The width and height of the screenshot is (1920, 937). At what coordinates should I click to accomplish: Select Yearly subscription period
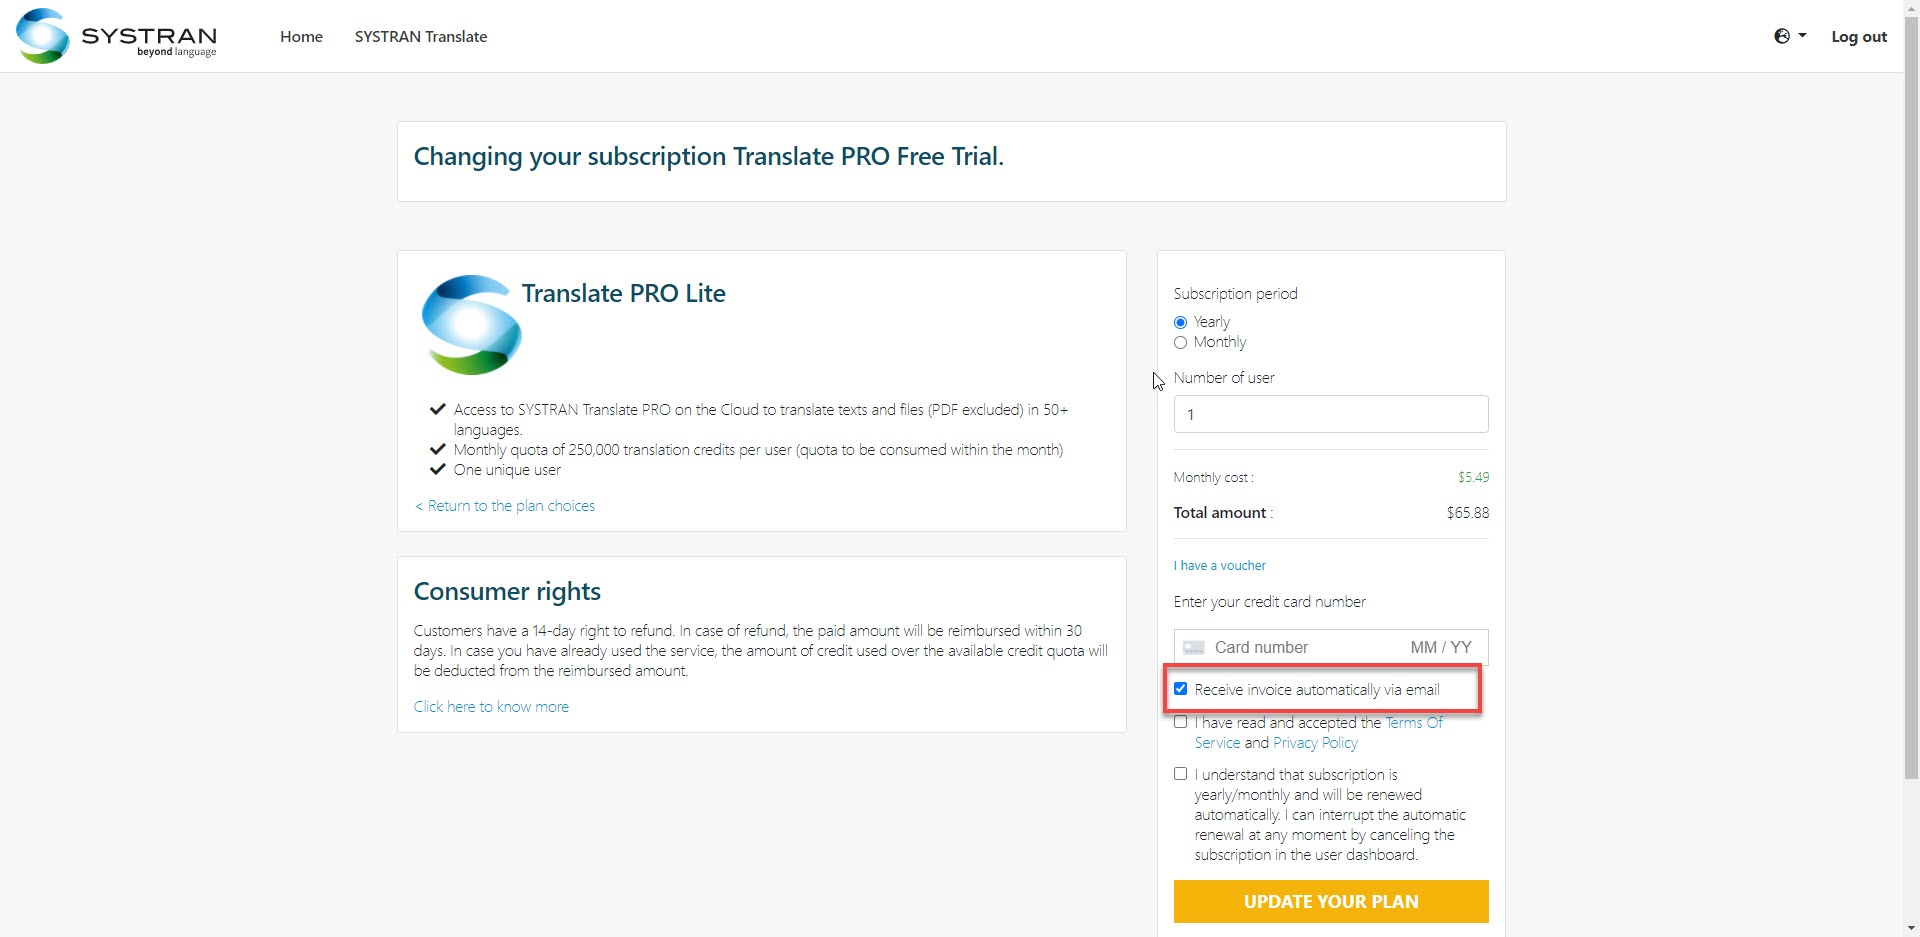(1181, 322)
